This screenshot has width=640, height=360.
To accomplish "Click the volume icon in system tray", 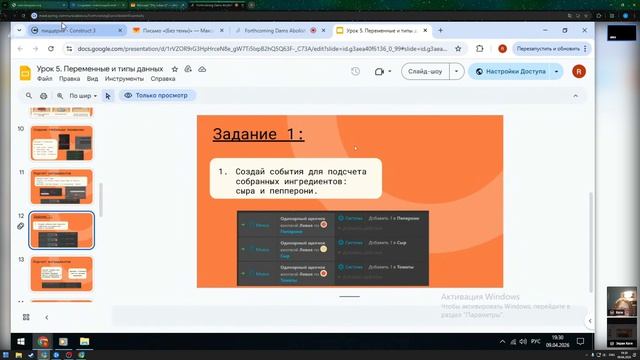I will tap(523, 341).
